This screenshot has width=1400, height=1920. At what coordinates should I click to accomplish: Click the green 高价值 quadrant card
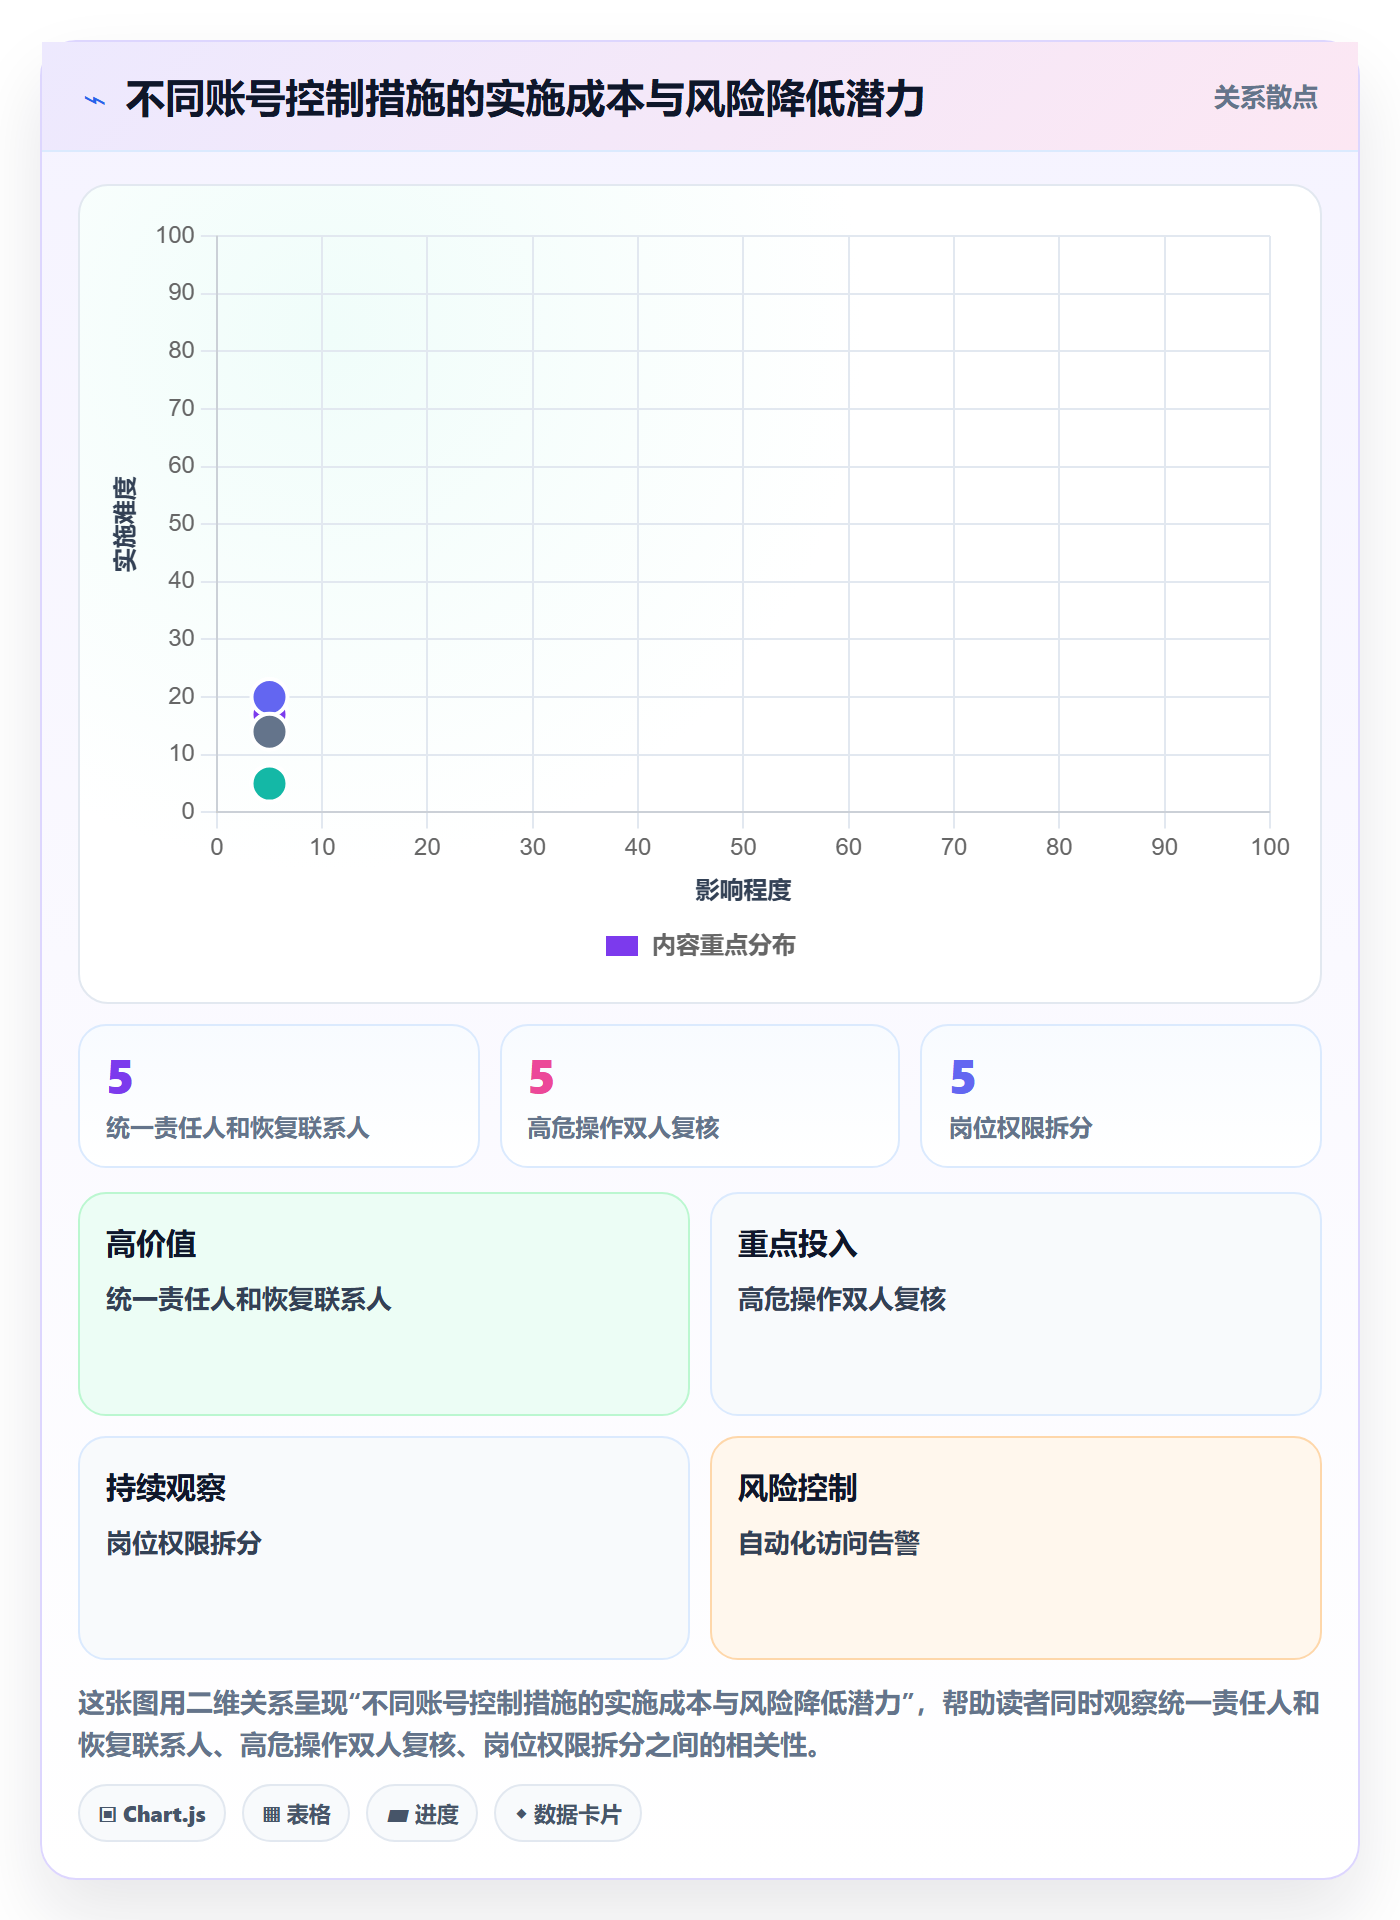point(384,1304)
